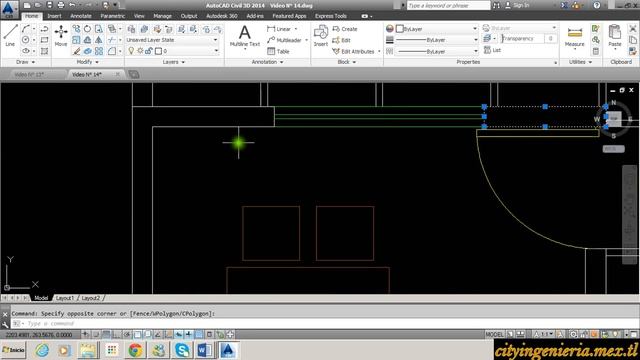This screenshot has width=640, height=360.
Task: Toggle layer lock padlock icon
Action: pos(149,51)
